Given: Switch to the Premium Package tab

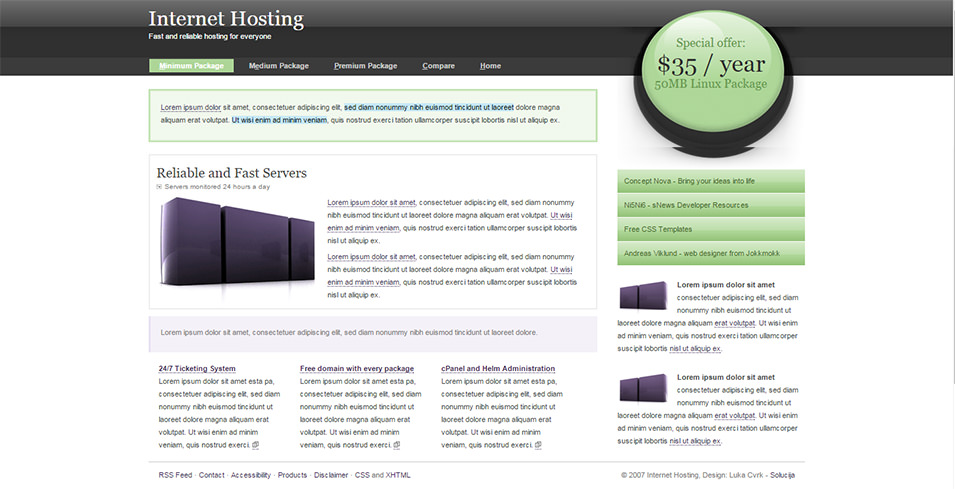Looking at the screenshot, I should [365, 66].
